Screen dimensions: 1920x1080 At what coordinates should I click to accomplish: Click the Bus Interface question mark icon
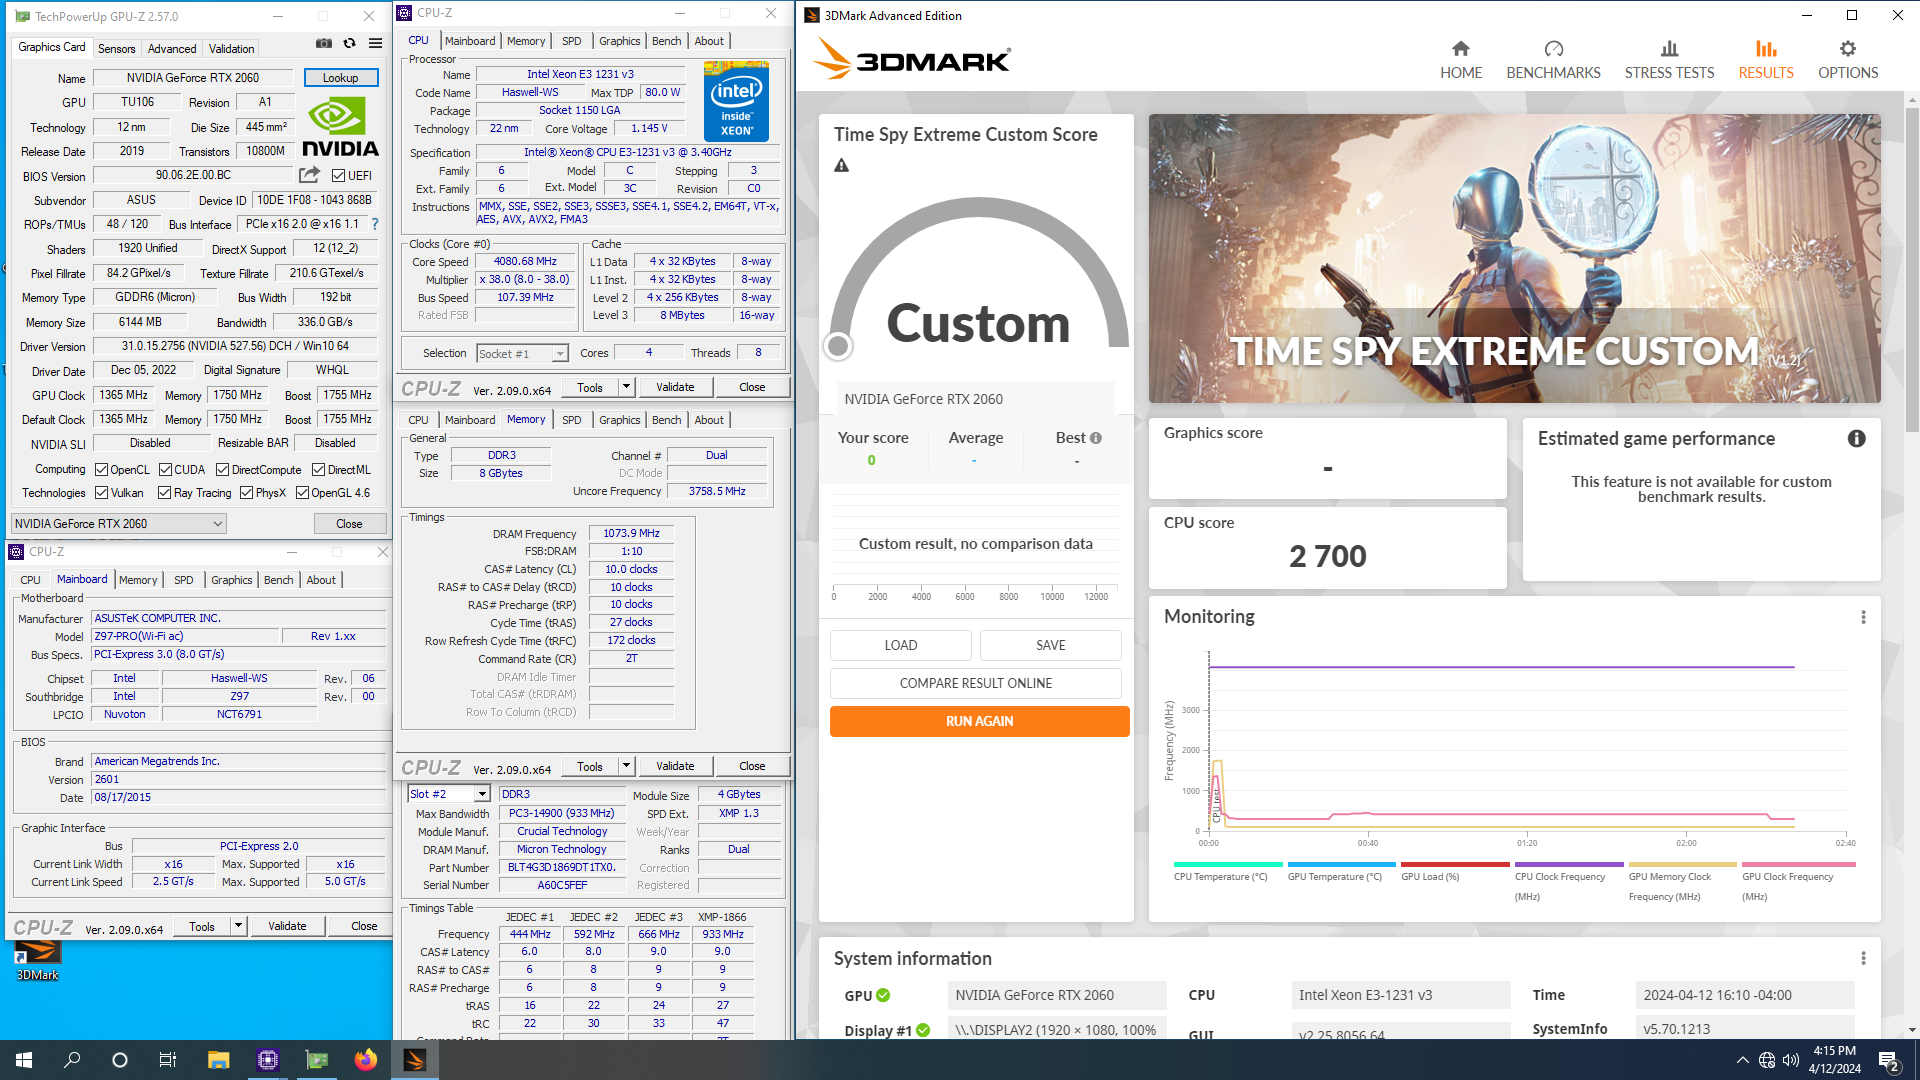point(375,224)
